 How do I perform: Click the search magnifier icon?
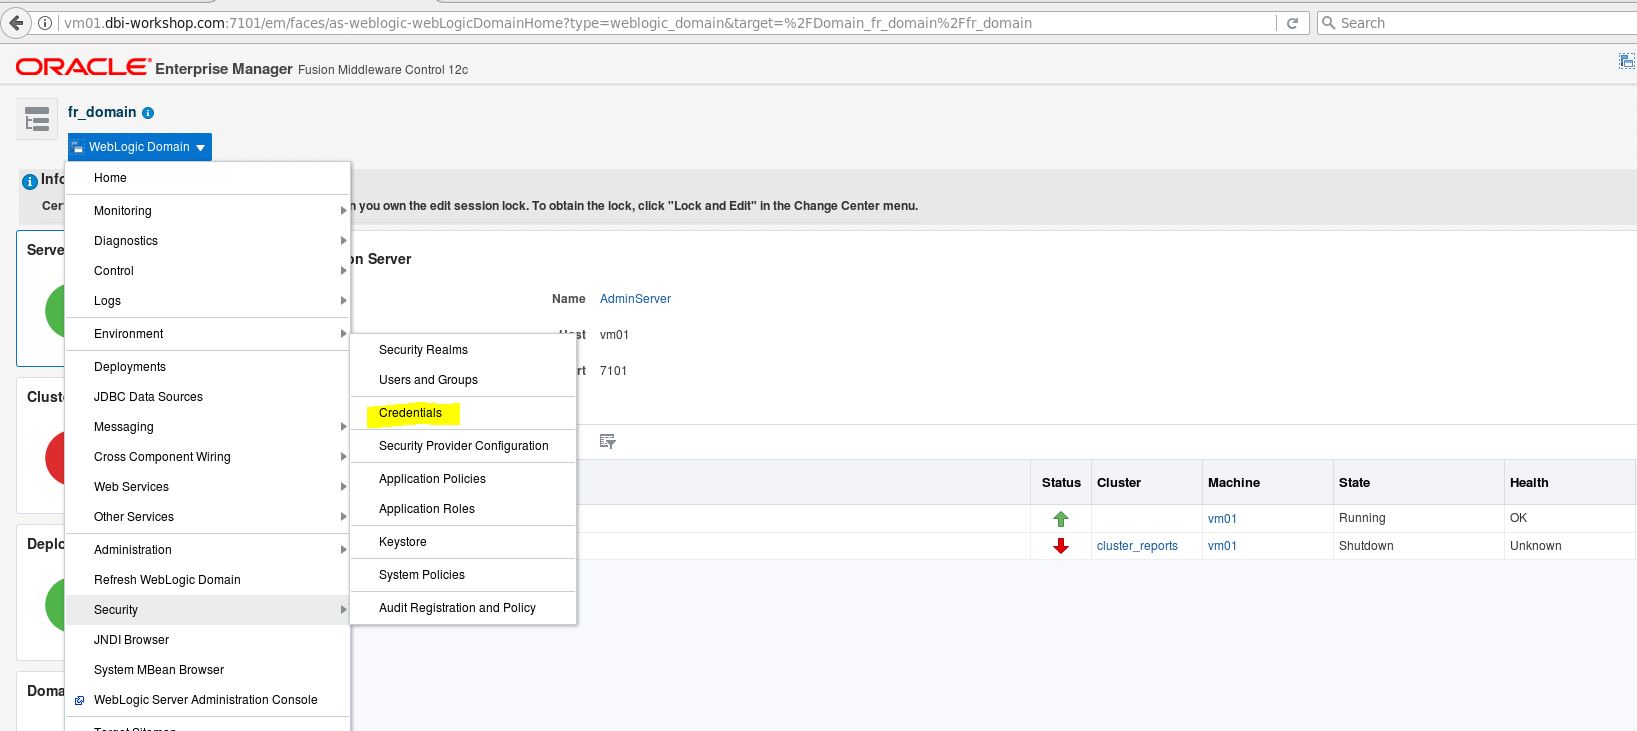pyautogui.click(x=1329, y=22)
